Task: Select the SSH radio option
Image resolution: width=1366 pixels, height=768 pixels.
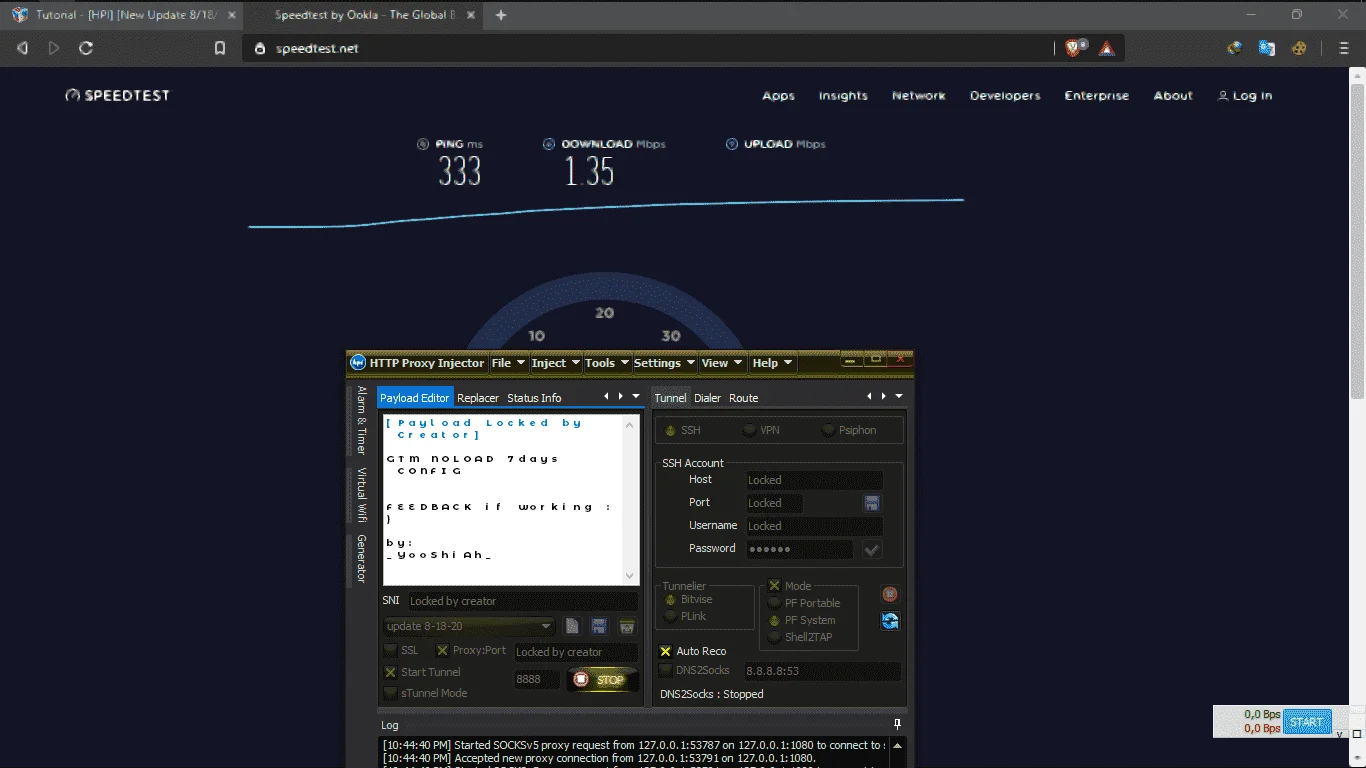Action: pyautogui.click(x=671, y=430)
